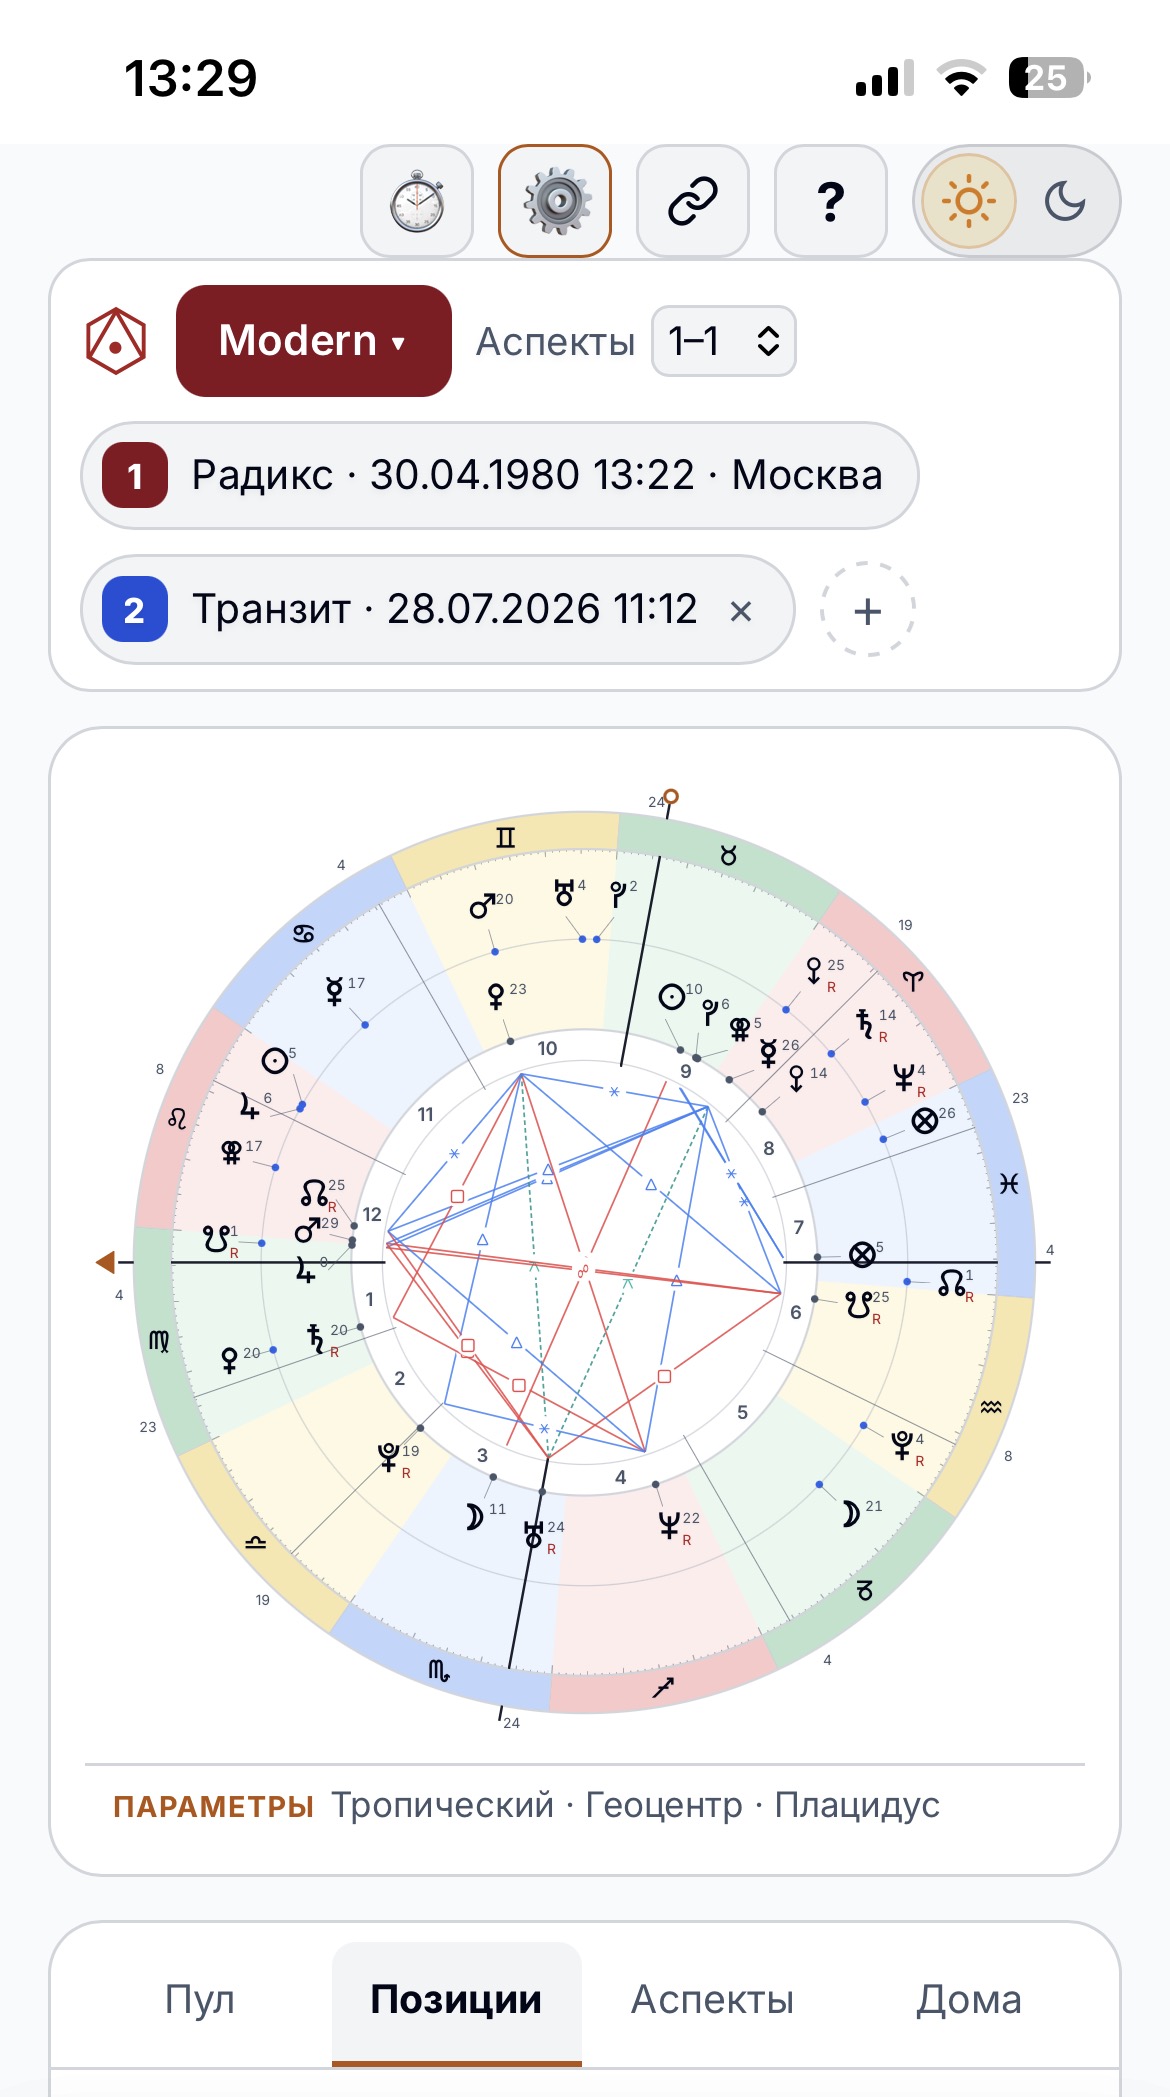Open the Дома tab
Image resolution: width=1170 pixels, height=2097 pixels.
coord(969,1999)
